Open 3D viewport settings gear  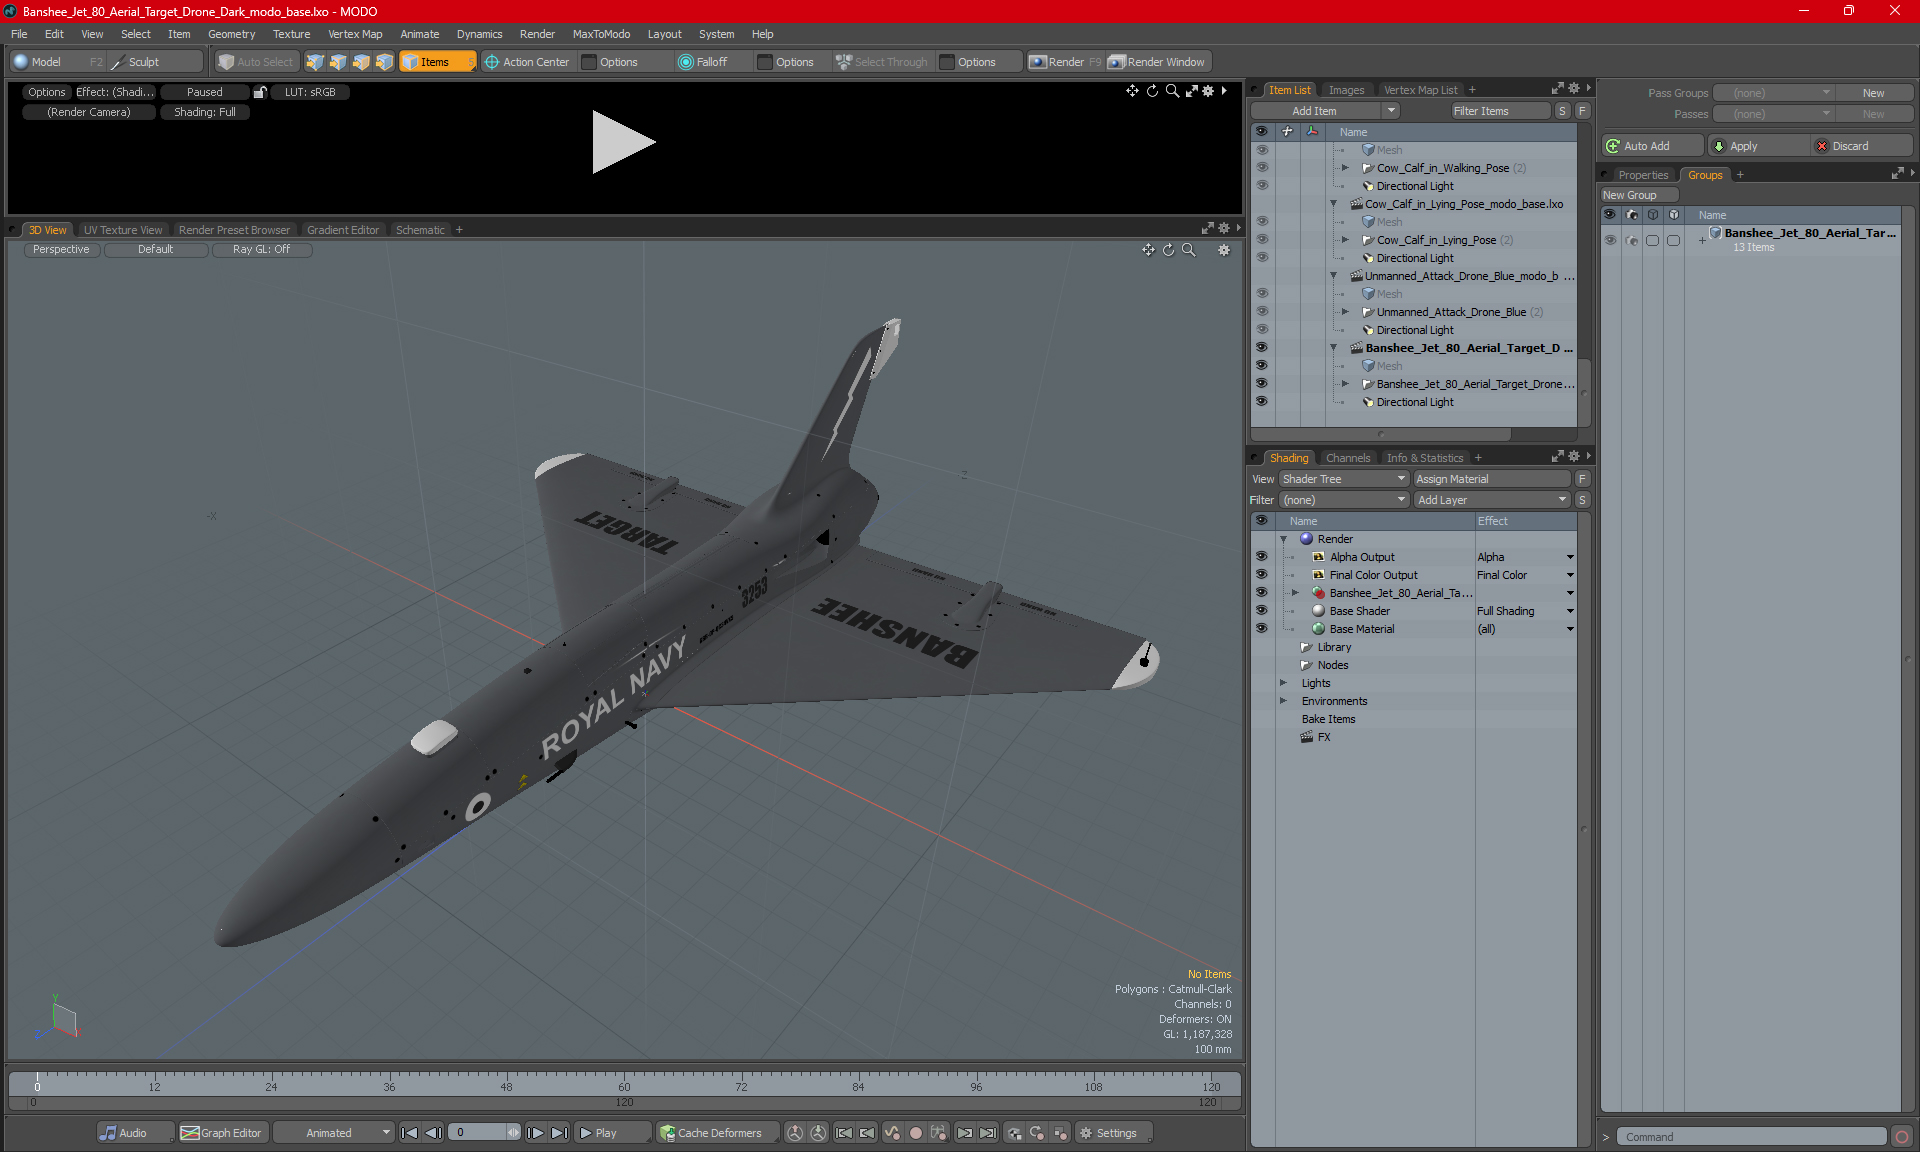click(x=1224, y=250)
